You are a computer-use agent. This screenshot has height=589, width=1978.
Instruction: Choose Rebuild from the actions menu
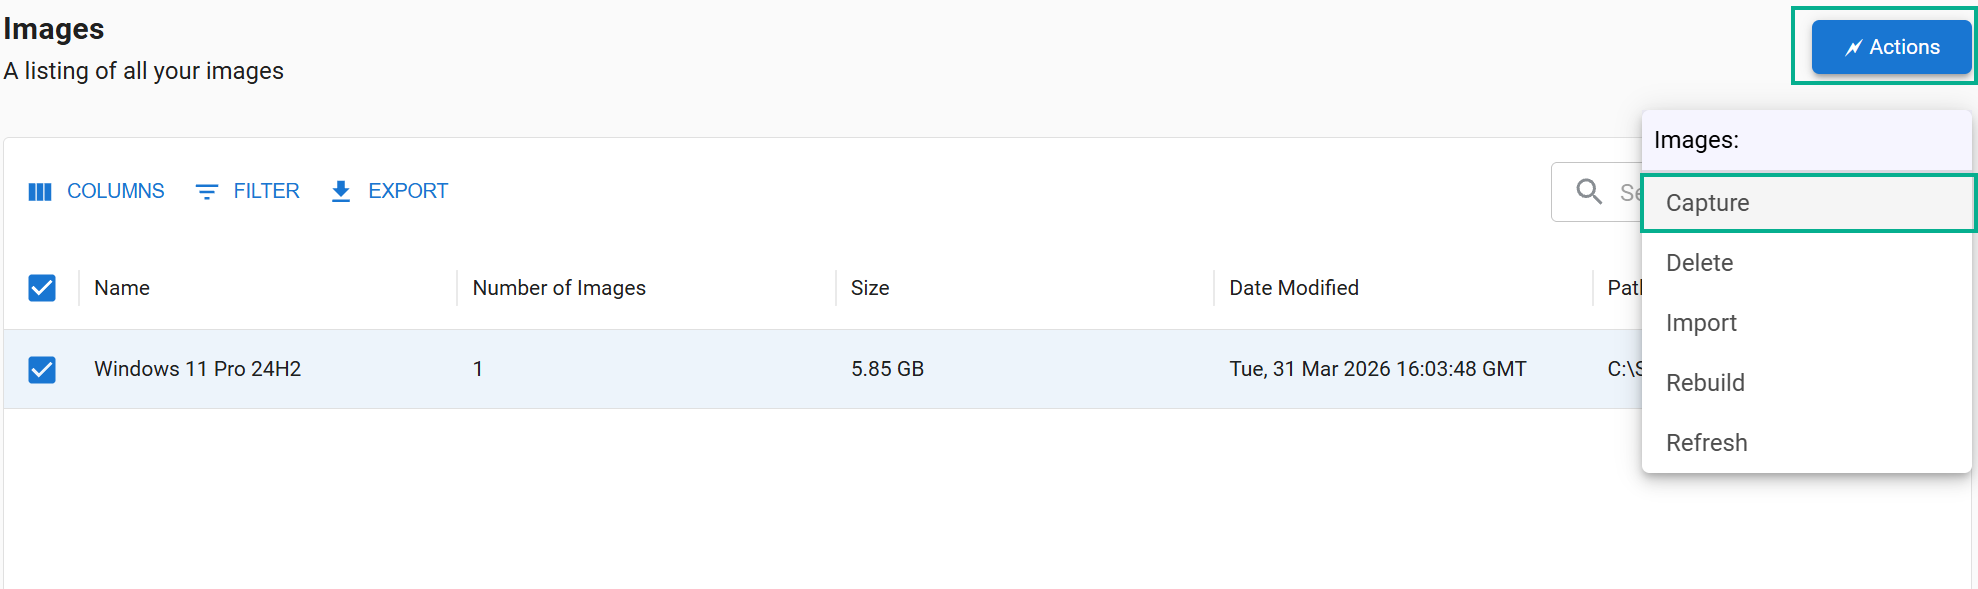coord(1807,383)
